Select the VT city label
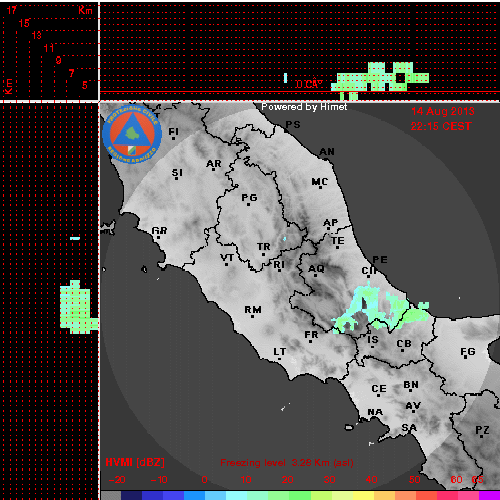Screen dimensions: 500x500 coord(227,258)
